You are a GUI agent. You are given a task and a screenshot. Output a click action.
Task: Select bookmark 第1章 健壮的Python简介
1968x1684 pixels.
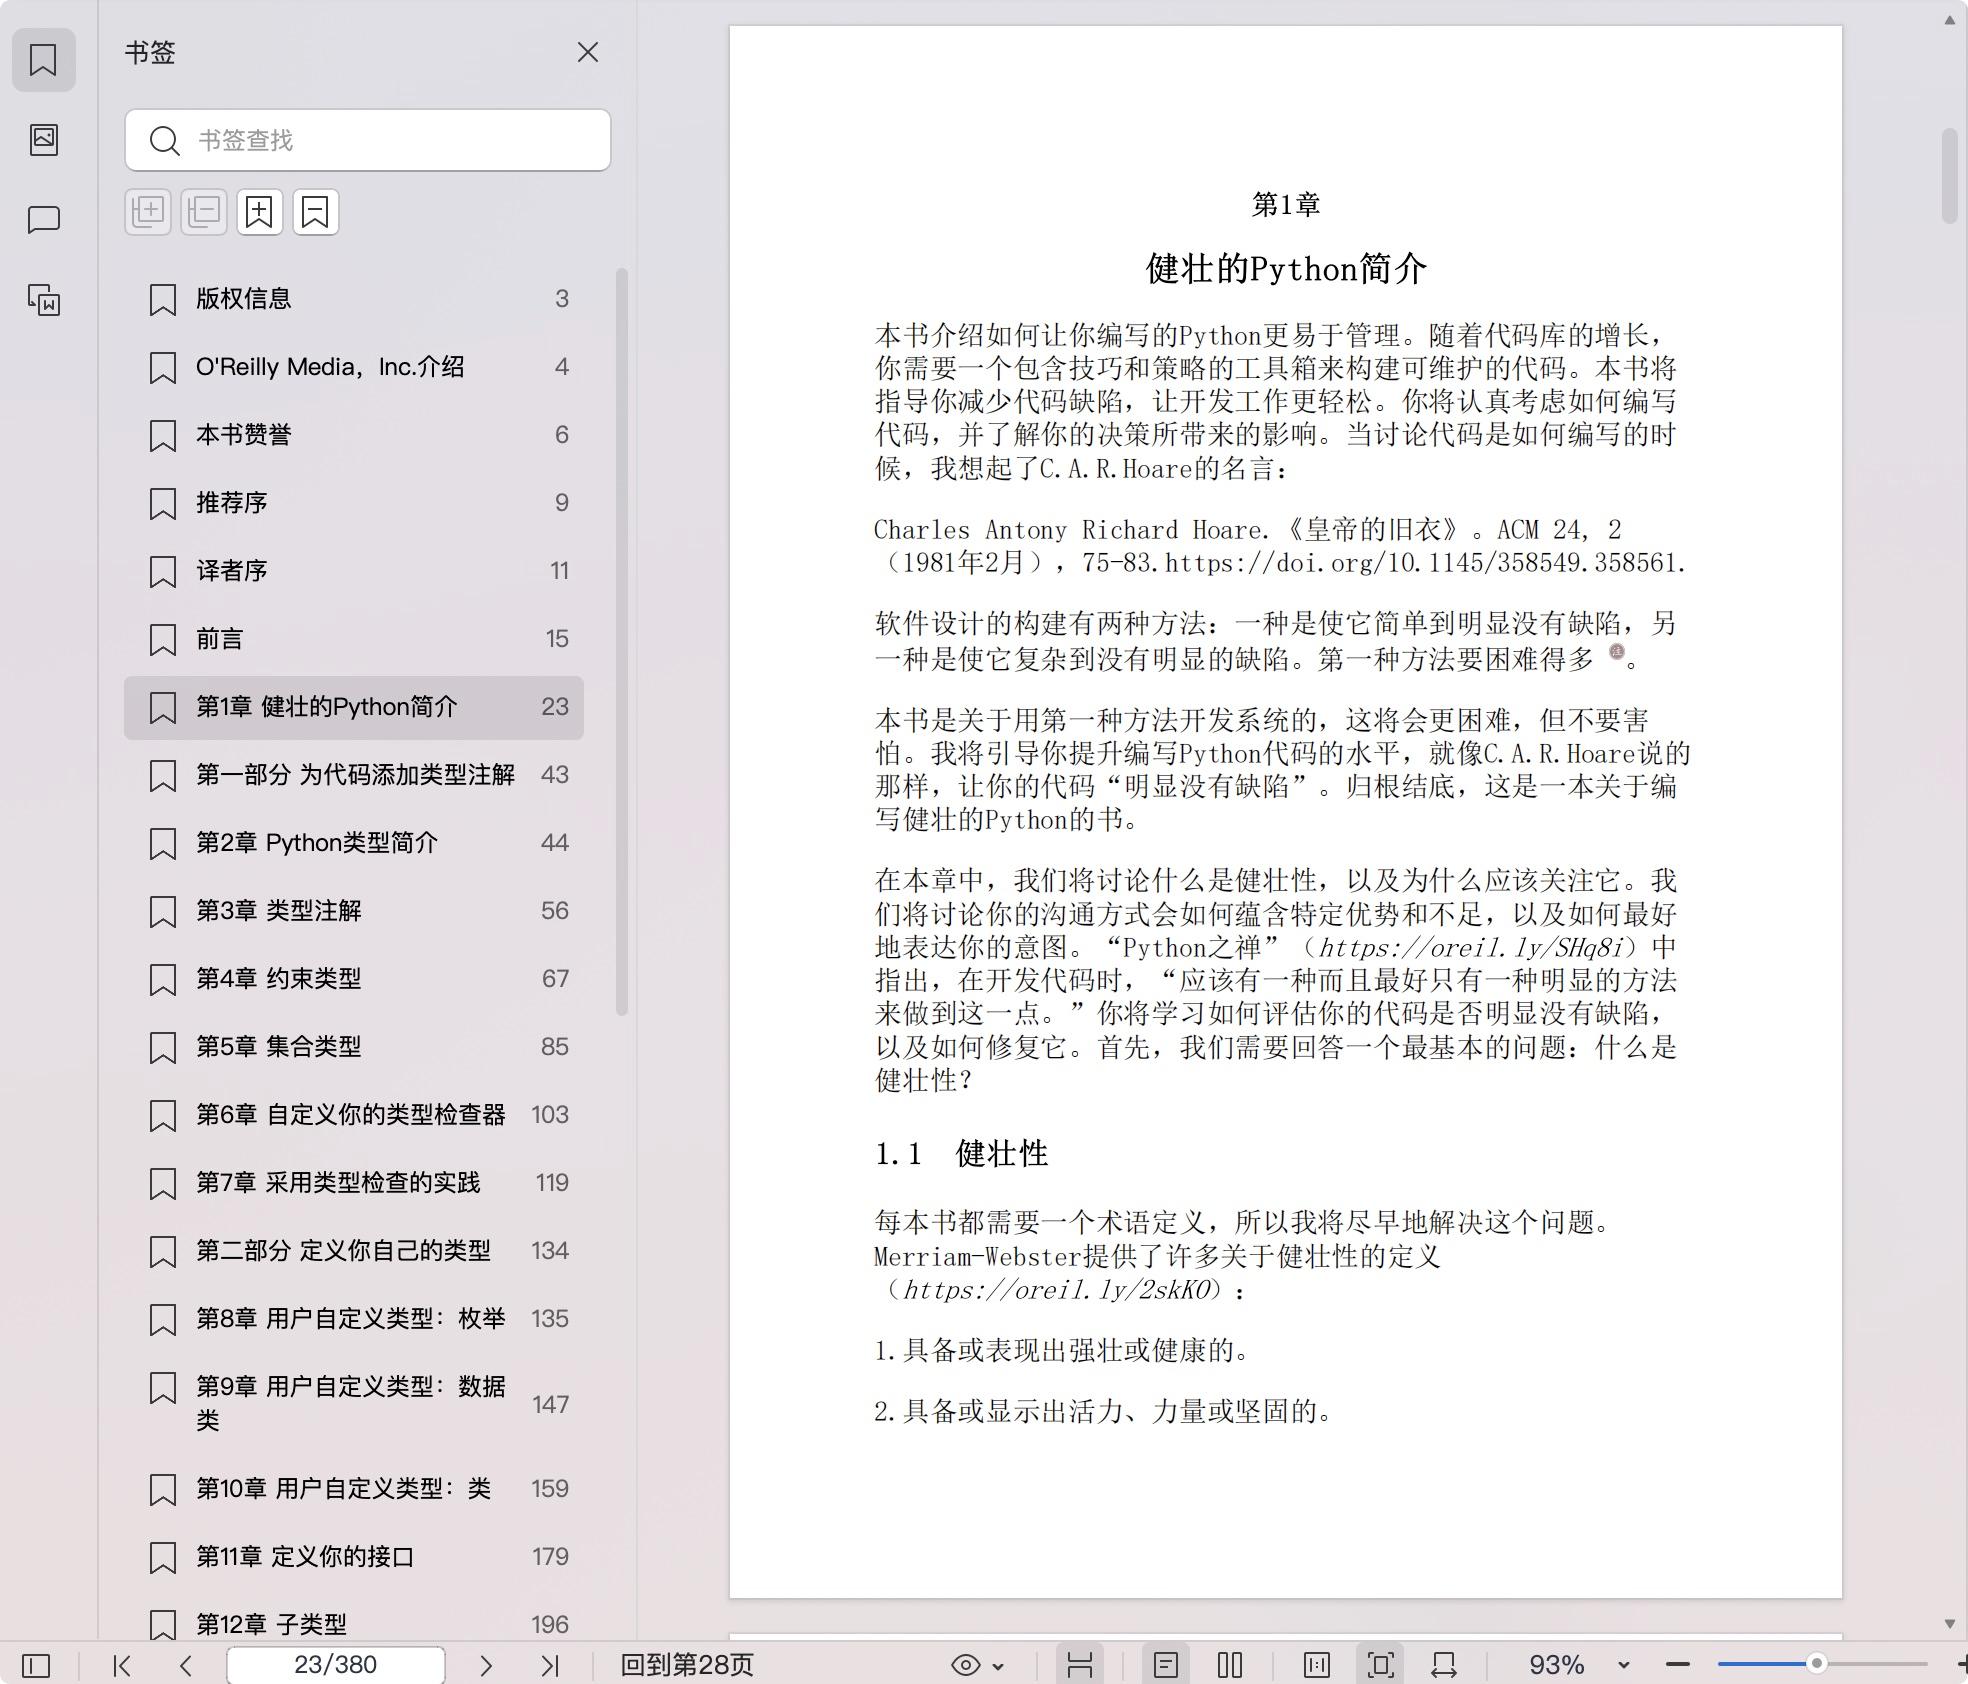(354, 707)
